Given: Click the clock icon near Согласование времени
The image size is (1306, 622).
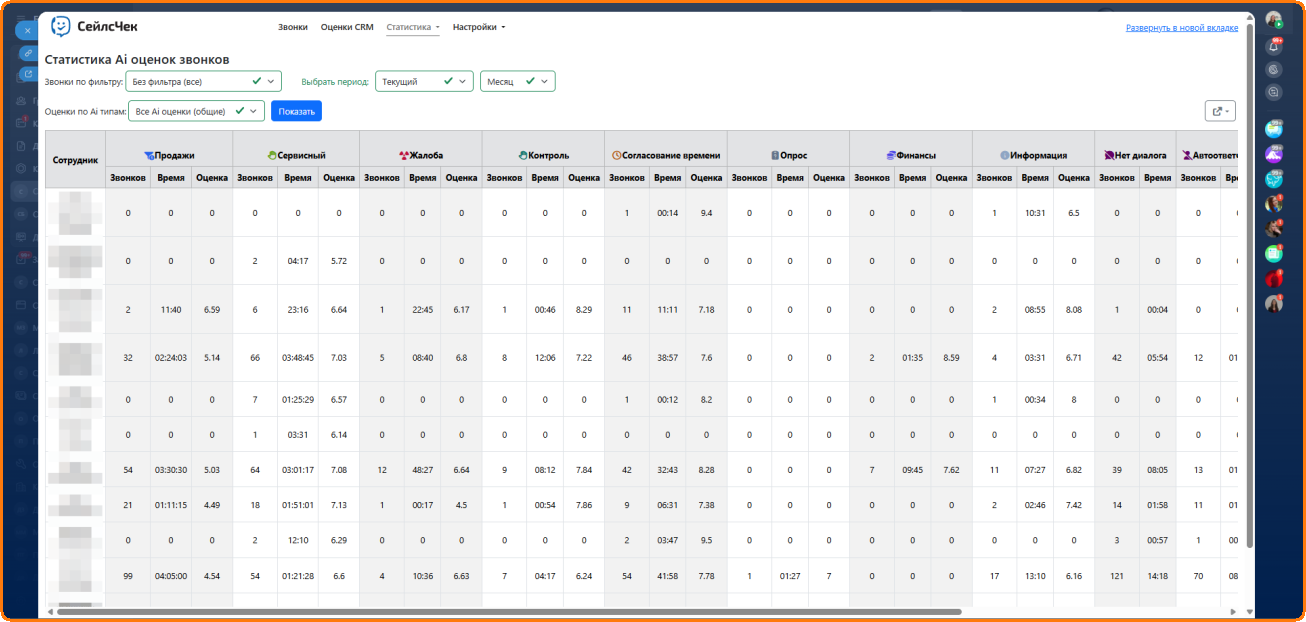Looking at the screenshot, I should (616, 156).
